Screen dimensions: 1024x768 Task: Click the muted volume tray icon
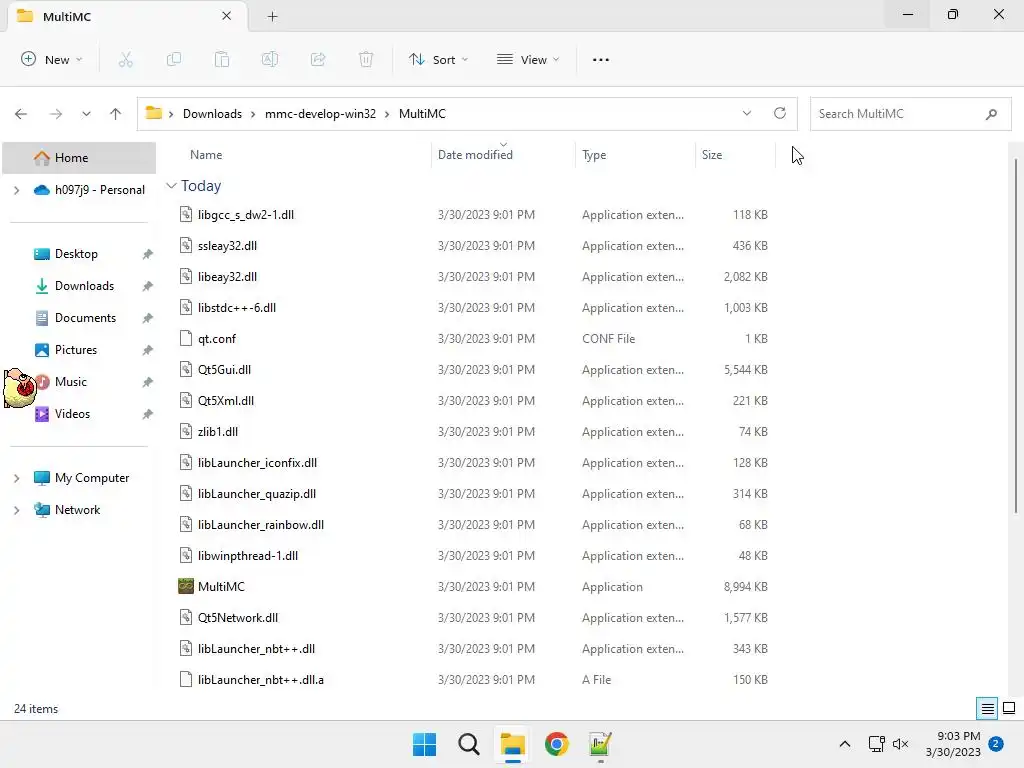click(x=901, y=744)
